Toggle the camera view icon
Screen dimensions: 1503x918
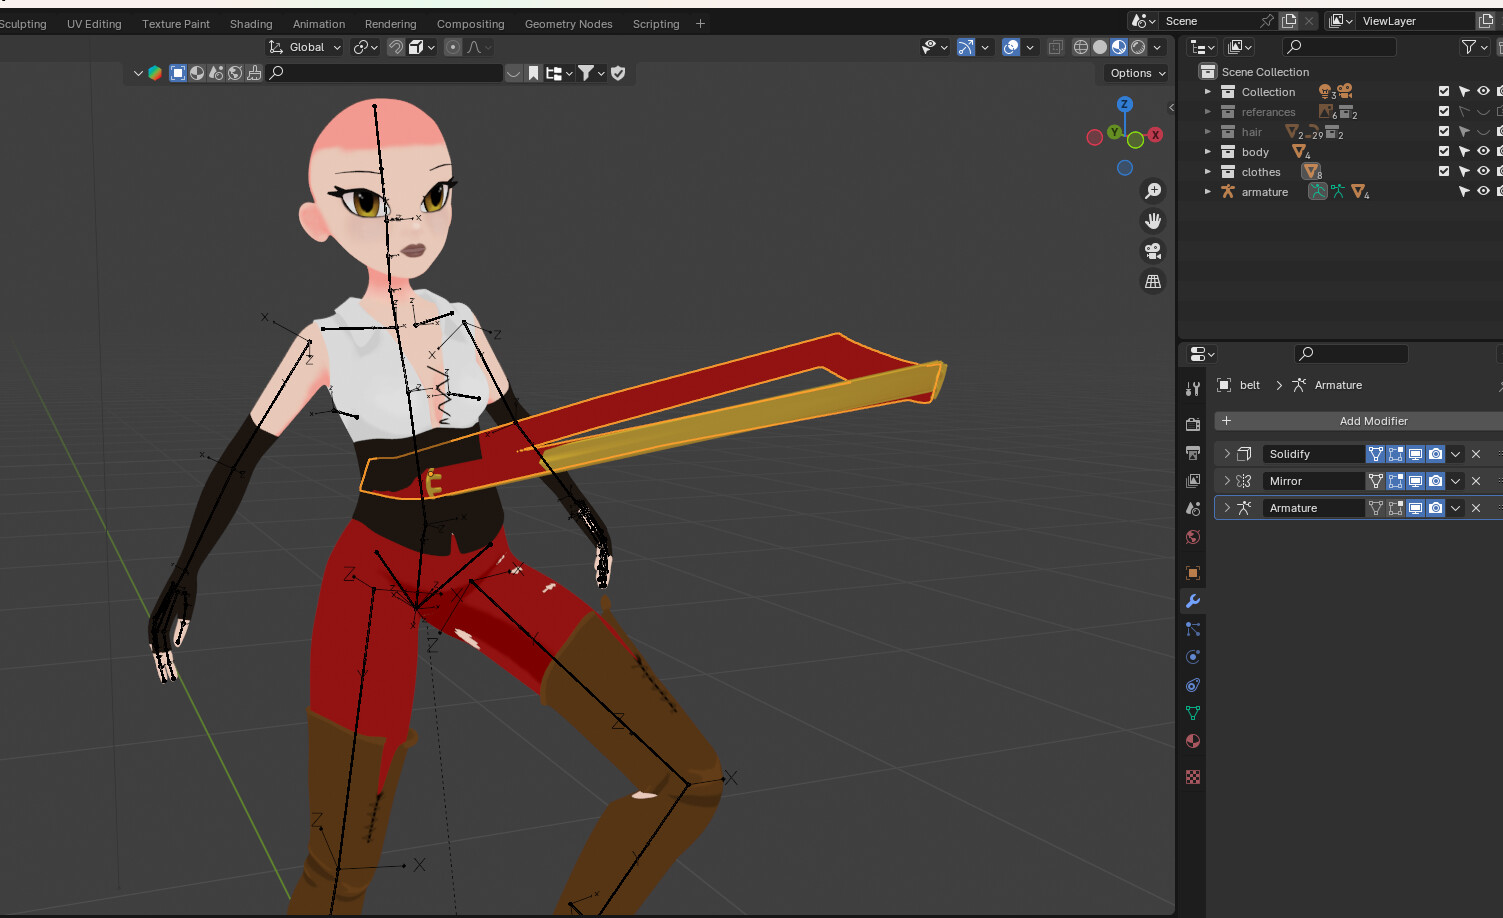pyautogui.click(x=1153, y=251)
